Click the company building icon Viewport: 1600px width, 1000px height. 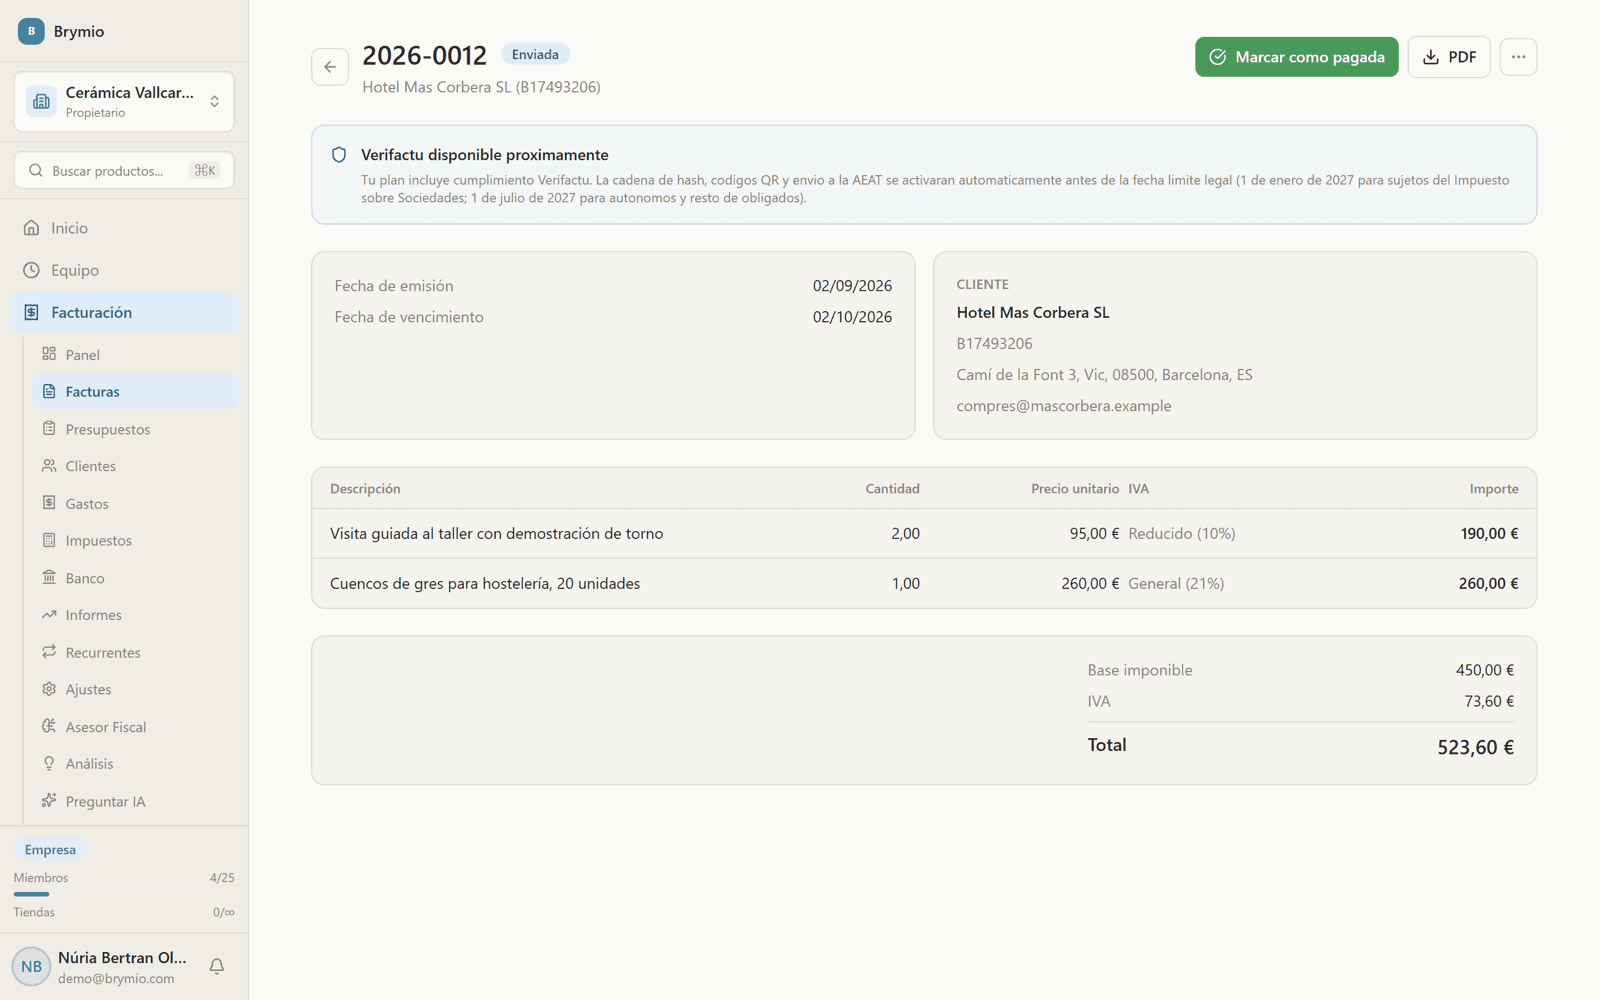click(41, 101)
